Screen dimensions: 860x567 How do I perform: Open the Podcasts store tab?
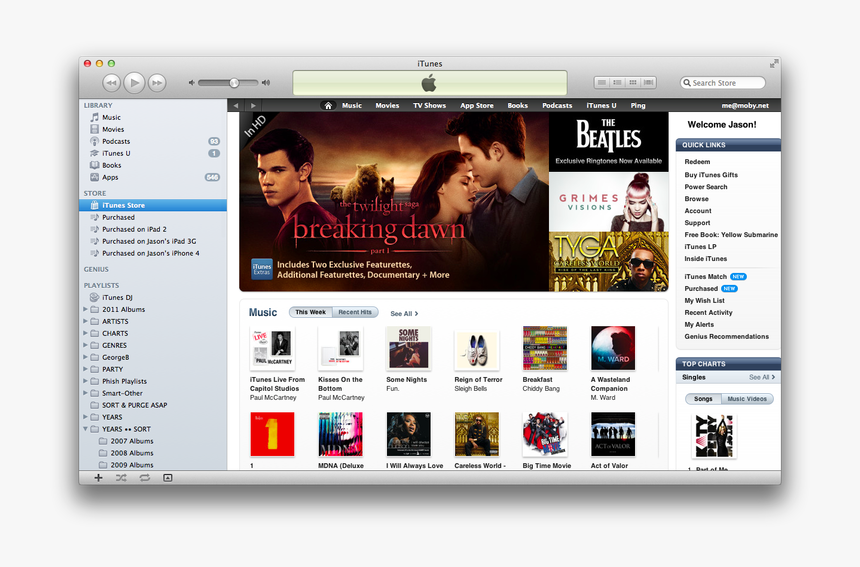pos(557,105)
